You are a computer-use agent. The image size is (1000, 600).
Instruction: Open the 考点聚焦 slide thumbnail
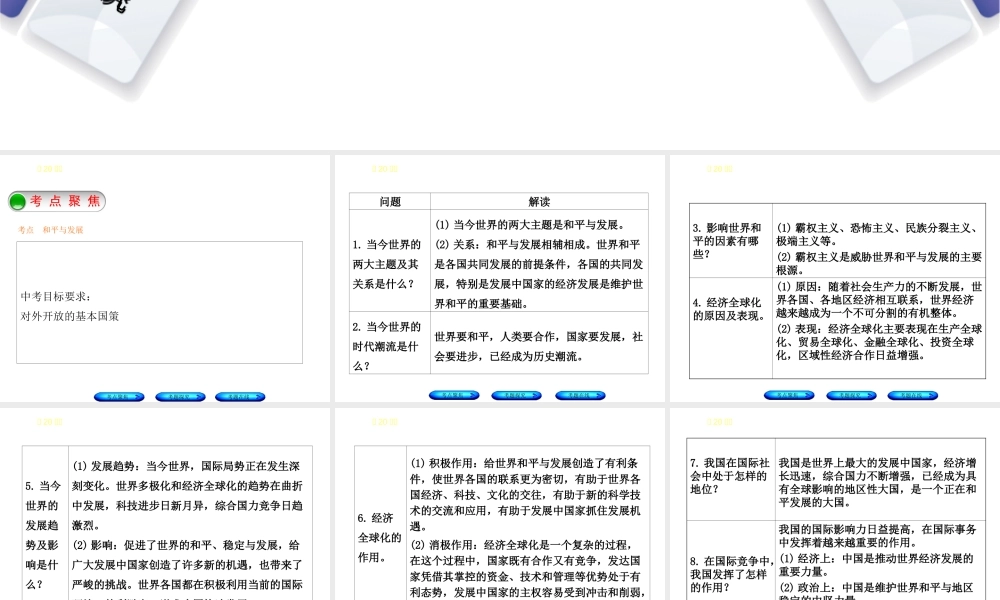165,278
